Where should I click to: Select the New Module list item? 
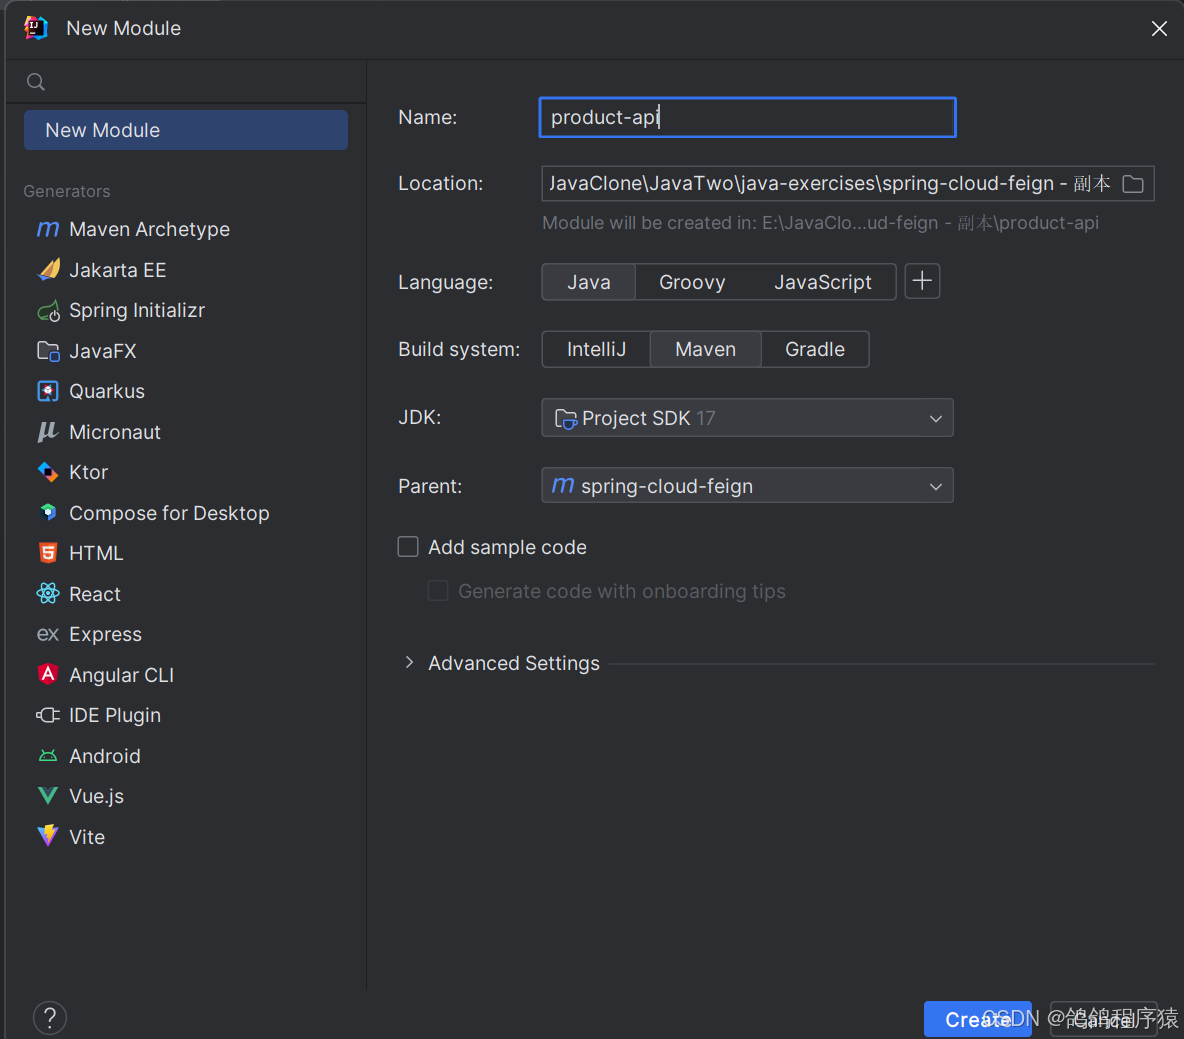[186, 130]
